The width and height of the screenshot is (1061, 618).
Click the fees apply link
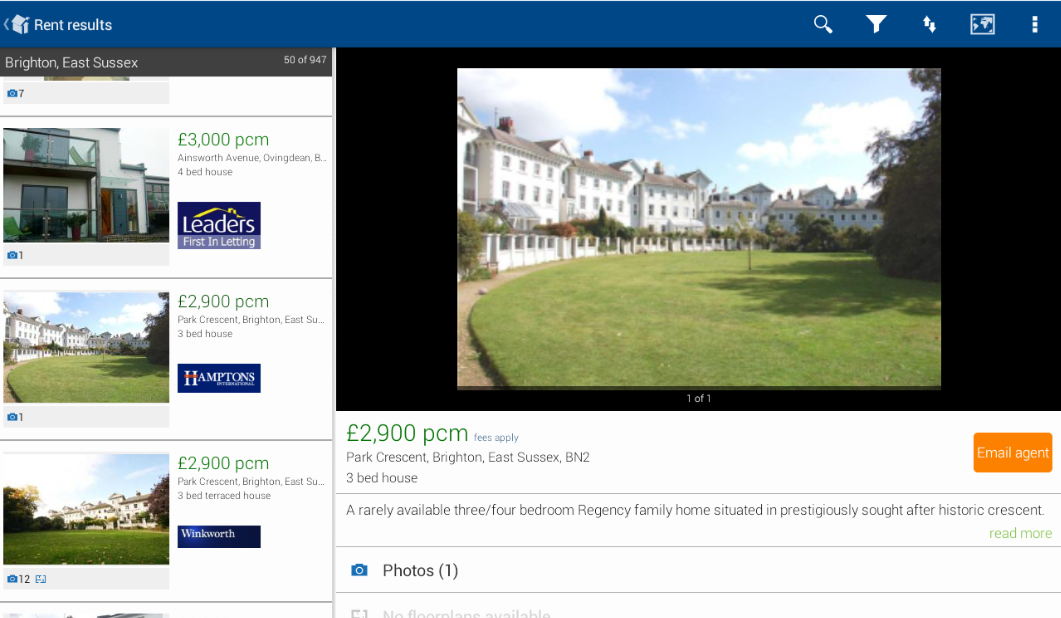(496, 437)
